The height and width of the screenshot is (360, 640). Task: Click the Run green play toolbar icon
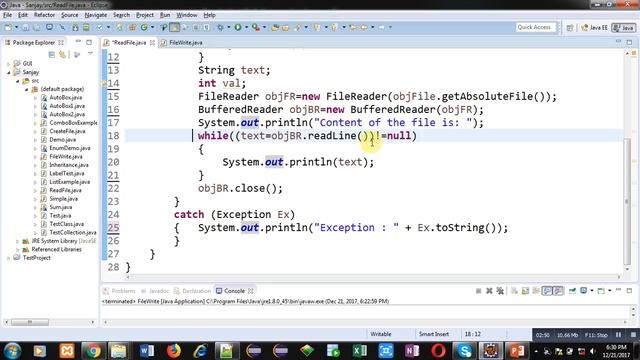tap(238, 27)
